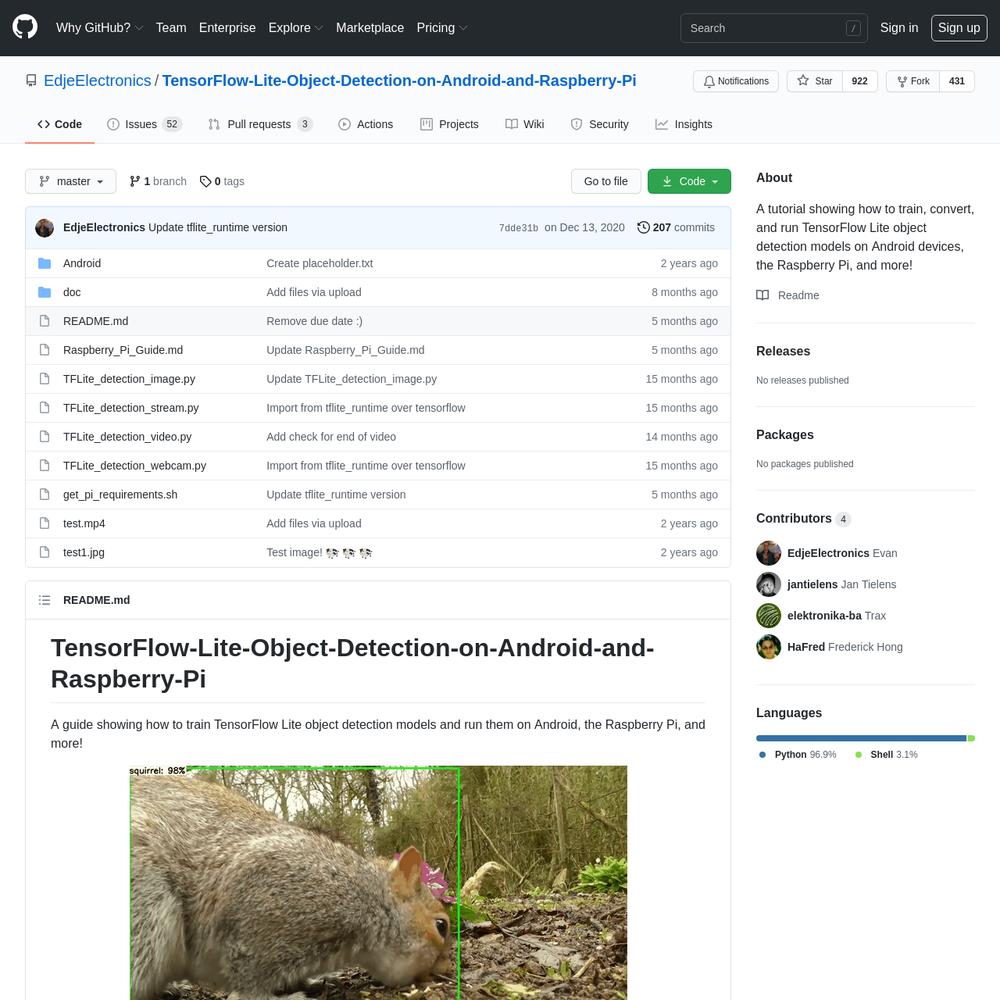Fork this repository

(x=913, y=81)
